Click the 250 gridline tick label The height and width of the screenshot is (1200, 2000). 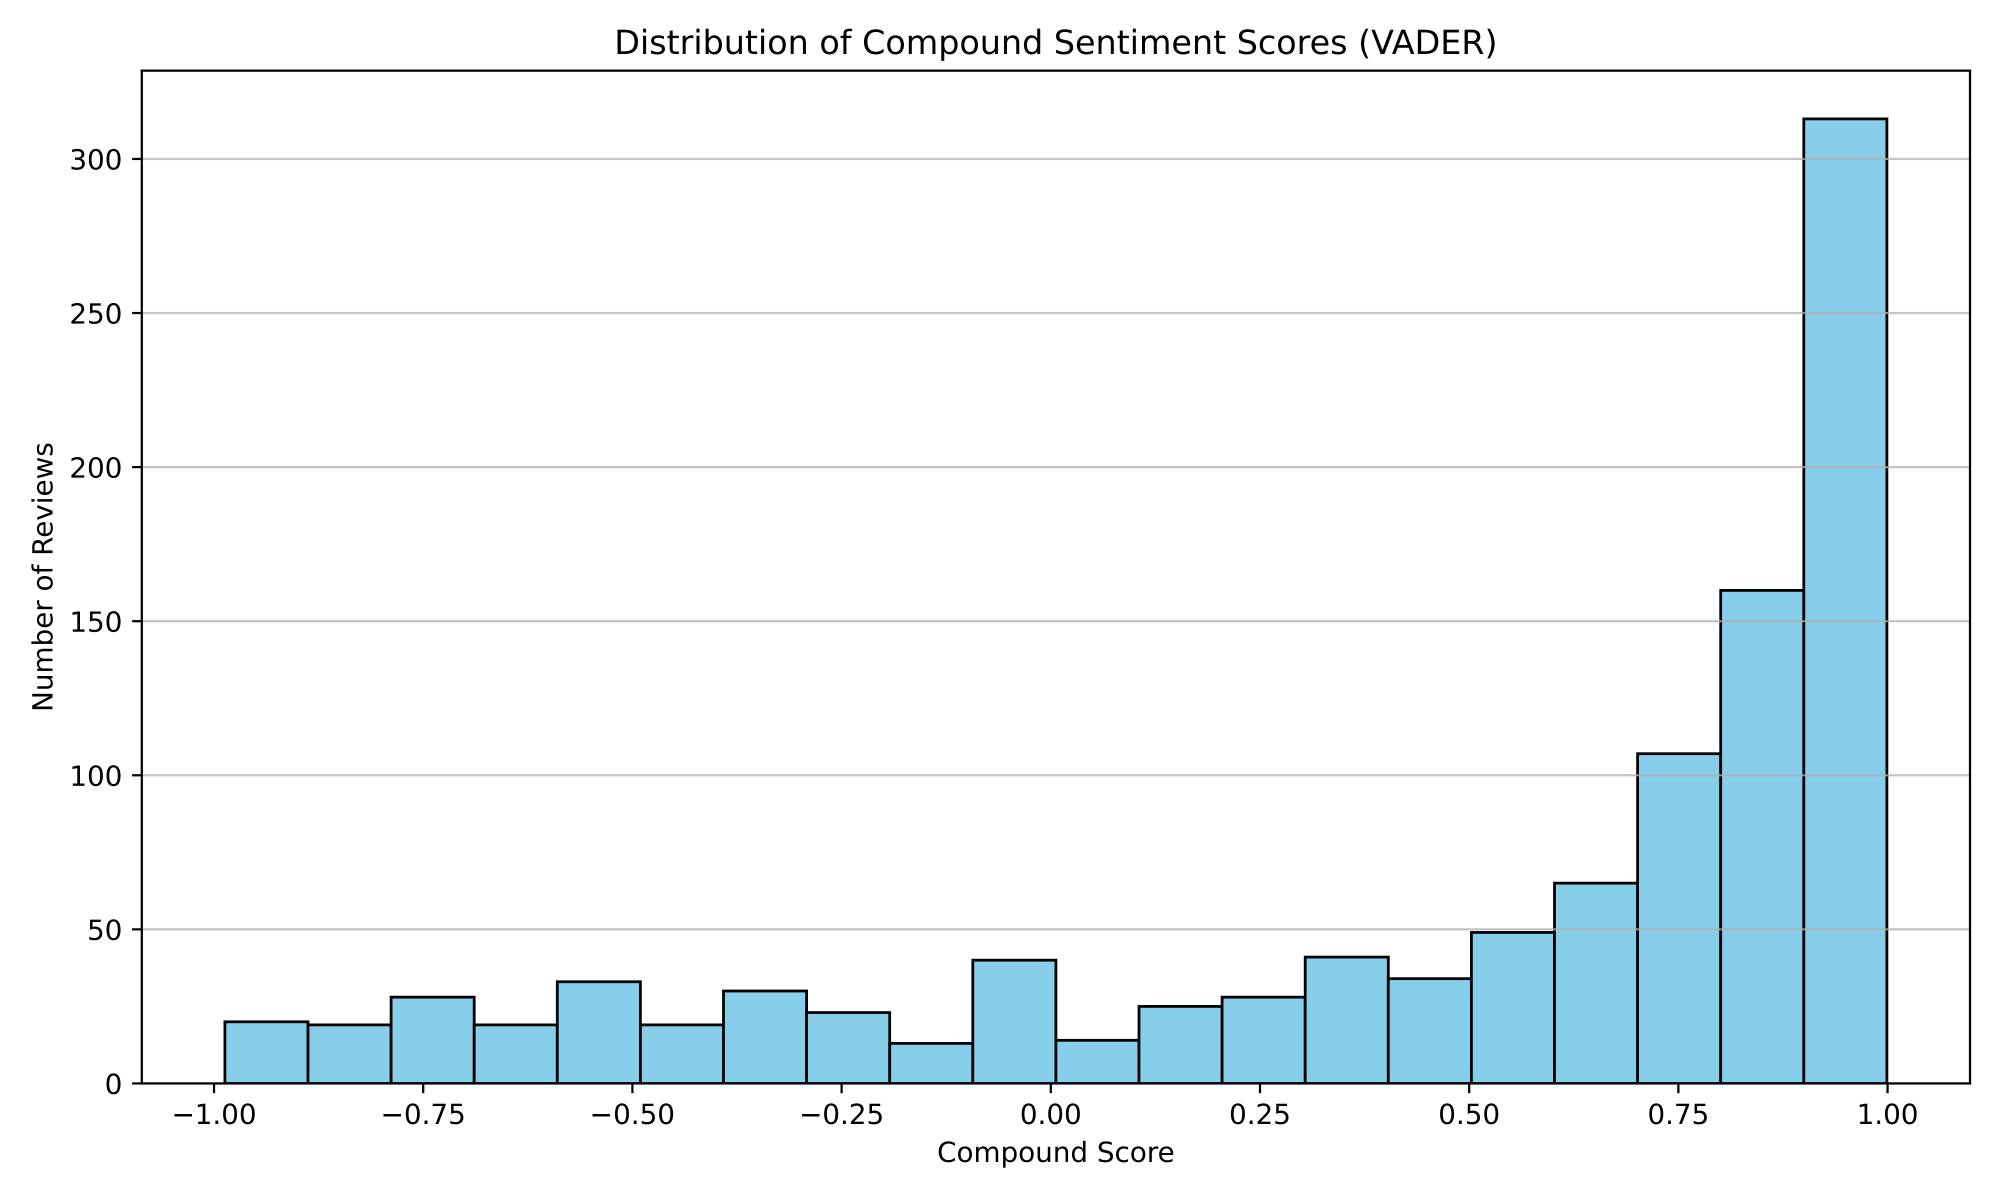[96, 314]
